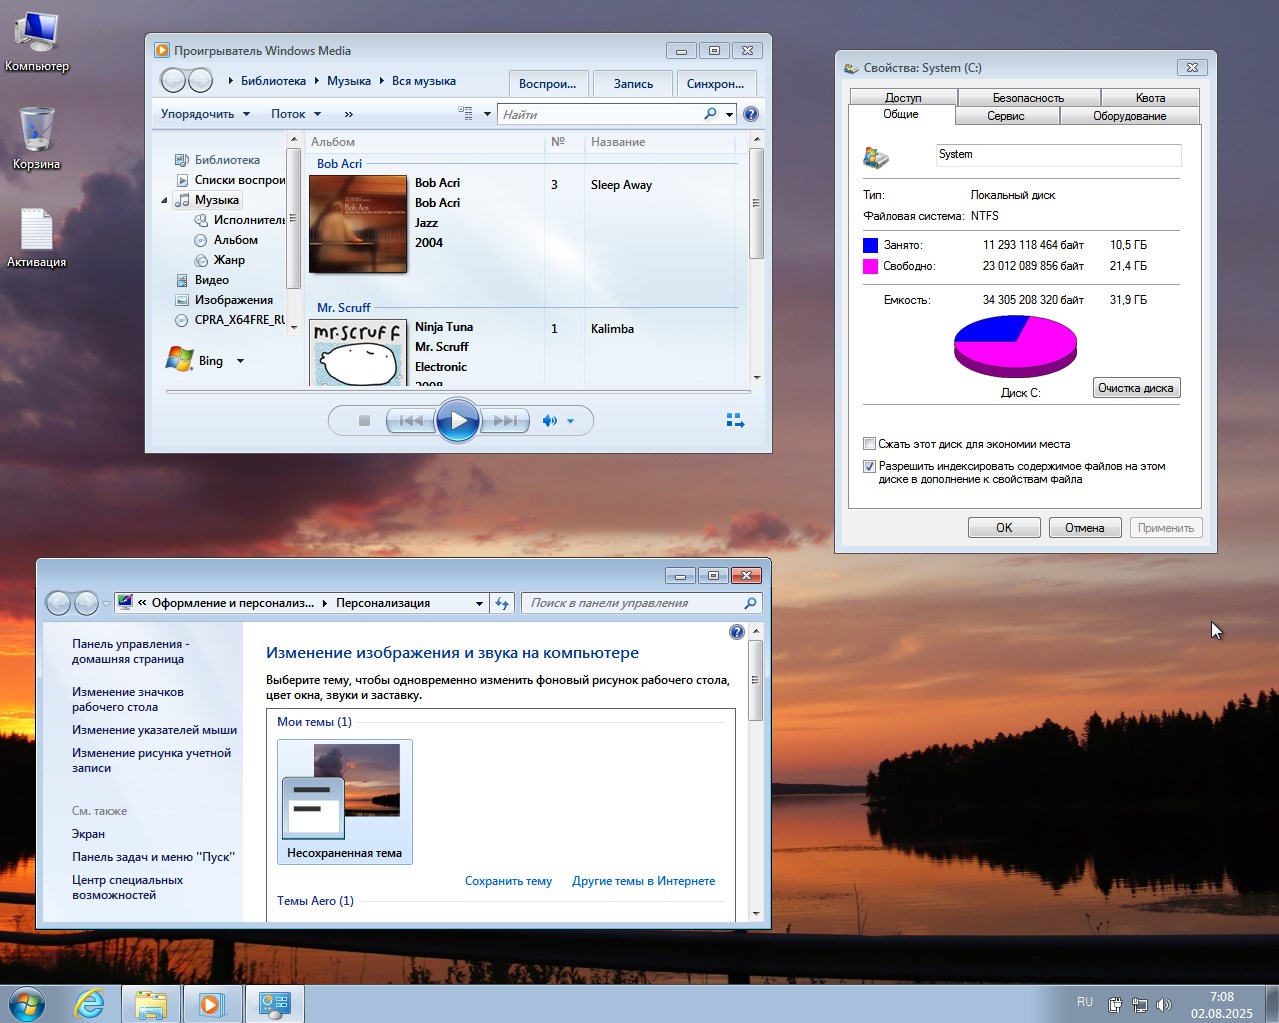Open the Поток dropdown menu
This screenshot has width=1279, height=1023.
pyautogui.click(x=296, y=114)
